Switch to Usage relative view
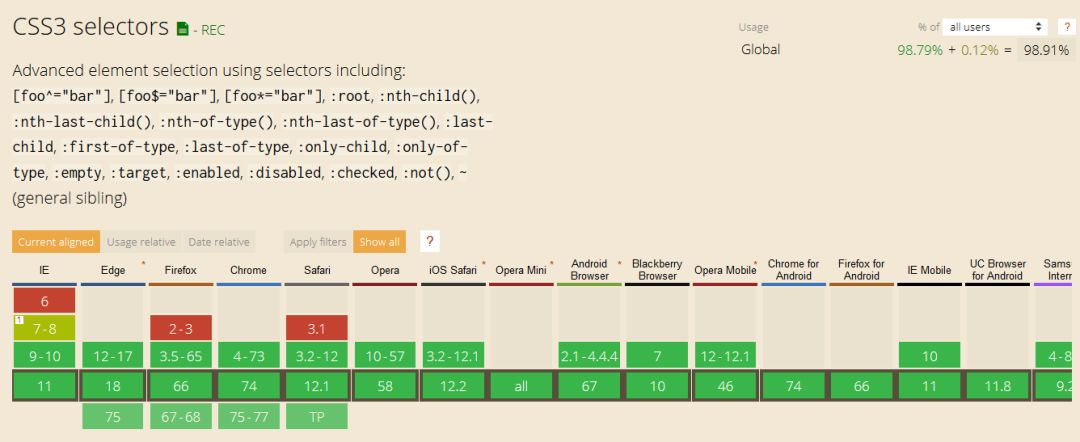The height and width of the screenshot is (442, 1080). click(141, 242)
